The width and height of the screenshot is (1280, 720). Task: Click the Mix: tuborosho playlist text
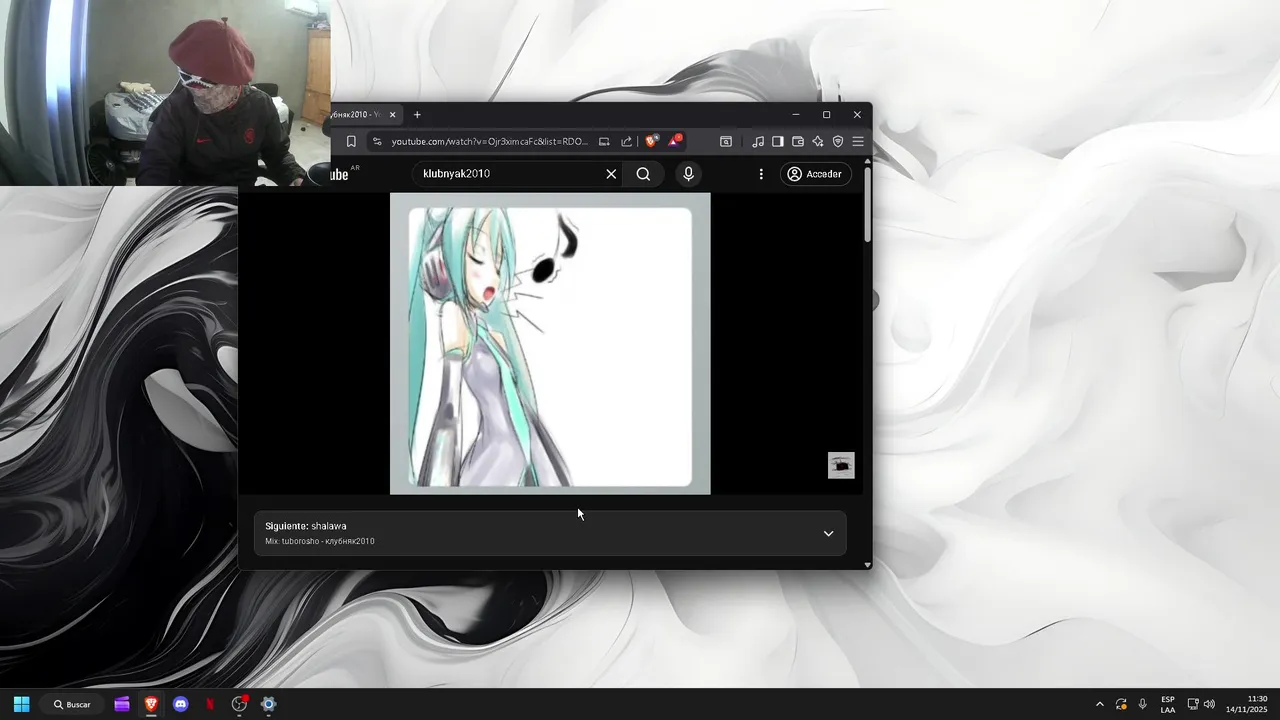pos(320,541)
